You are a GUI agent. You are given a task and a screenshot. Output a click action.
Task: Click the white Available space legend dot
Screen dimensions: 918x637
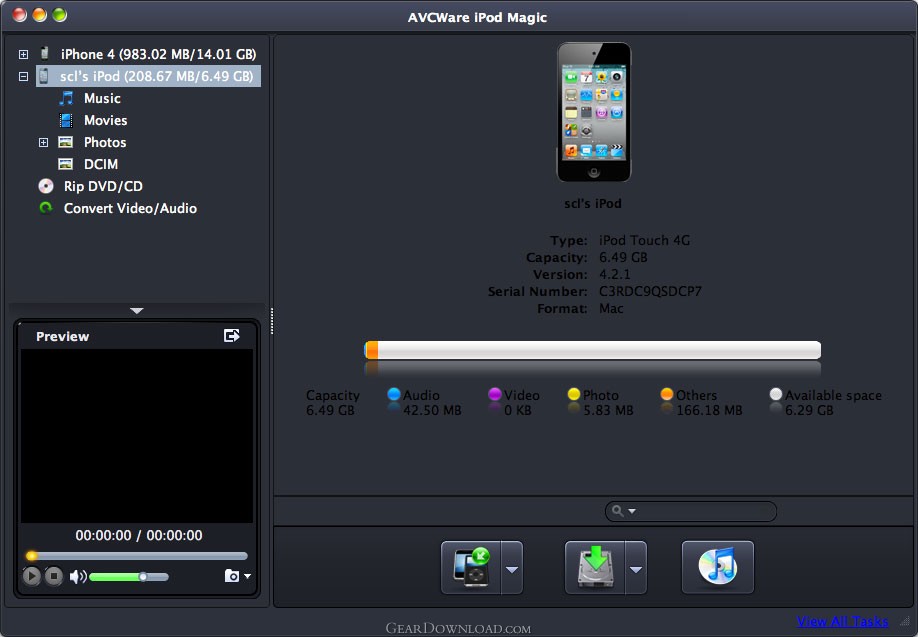776,394
